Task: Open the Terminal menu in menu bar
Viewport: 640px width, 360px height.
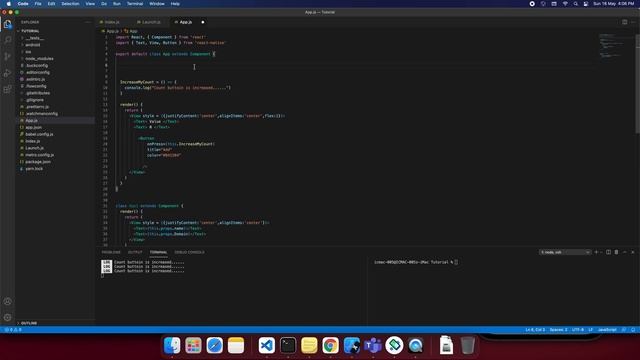Action: click(x=135, y=4)
